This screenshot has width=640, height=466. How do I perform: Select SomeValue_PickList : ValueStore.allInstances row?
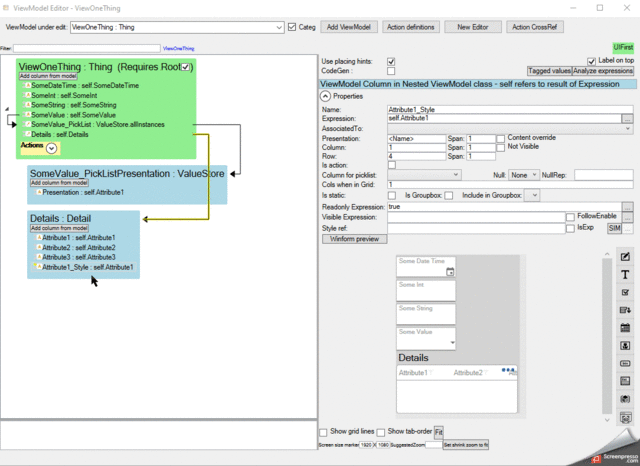click(x=98, y=125)
